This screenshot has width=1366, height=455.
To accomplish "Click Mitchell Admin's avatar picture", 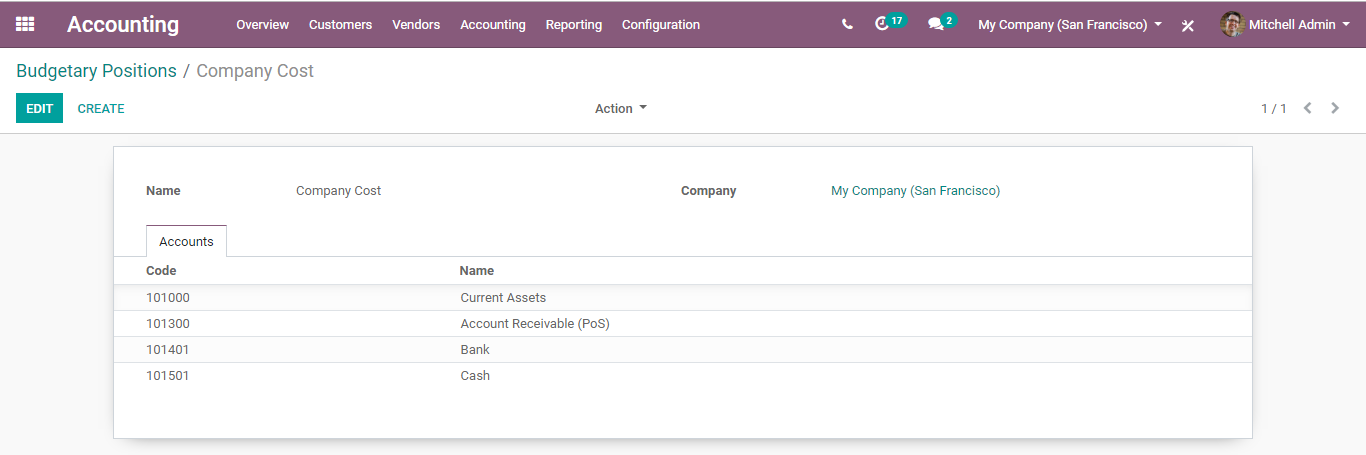I will (1232, 24).
